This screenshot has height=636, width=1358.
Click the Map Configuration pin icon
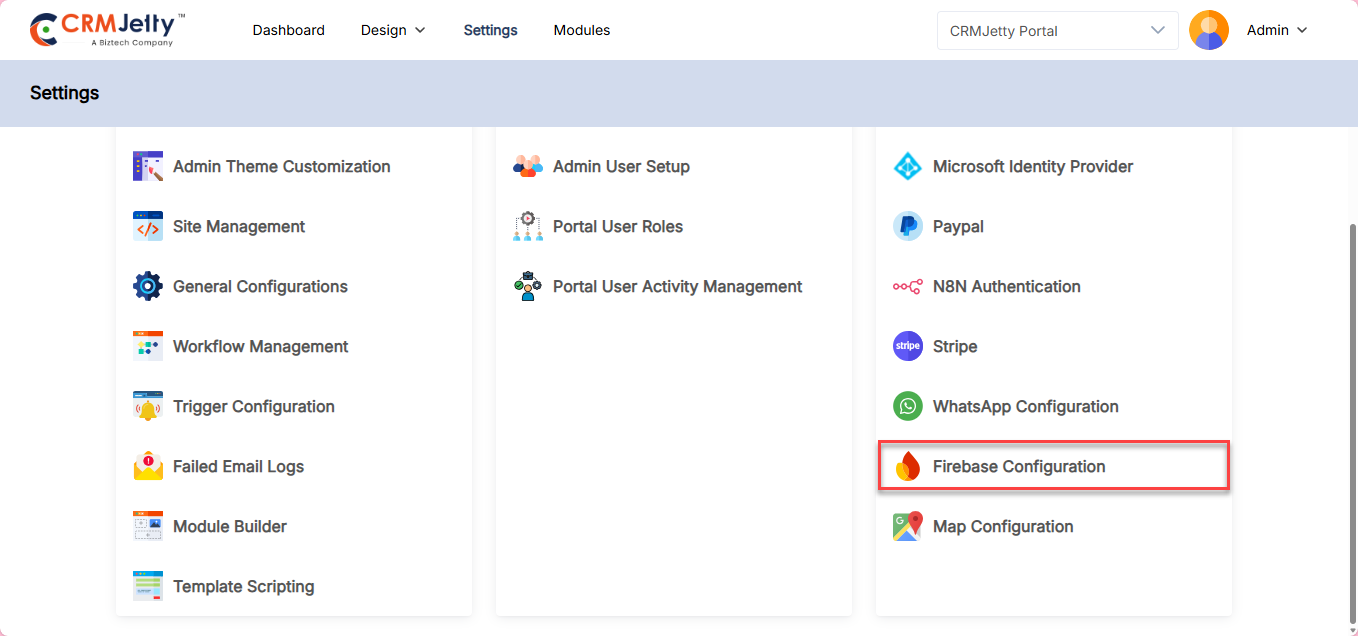point(907,527)
